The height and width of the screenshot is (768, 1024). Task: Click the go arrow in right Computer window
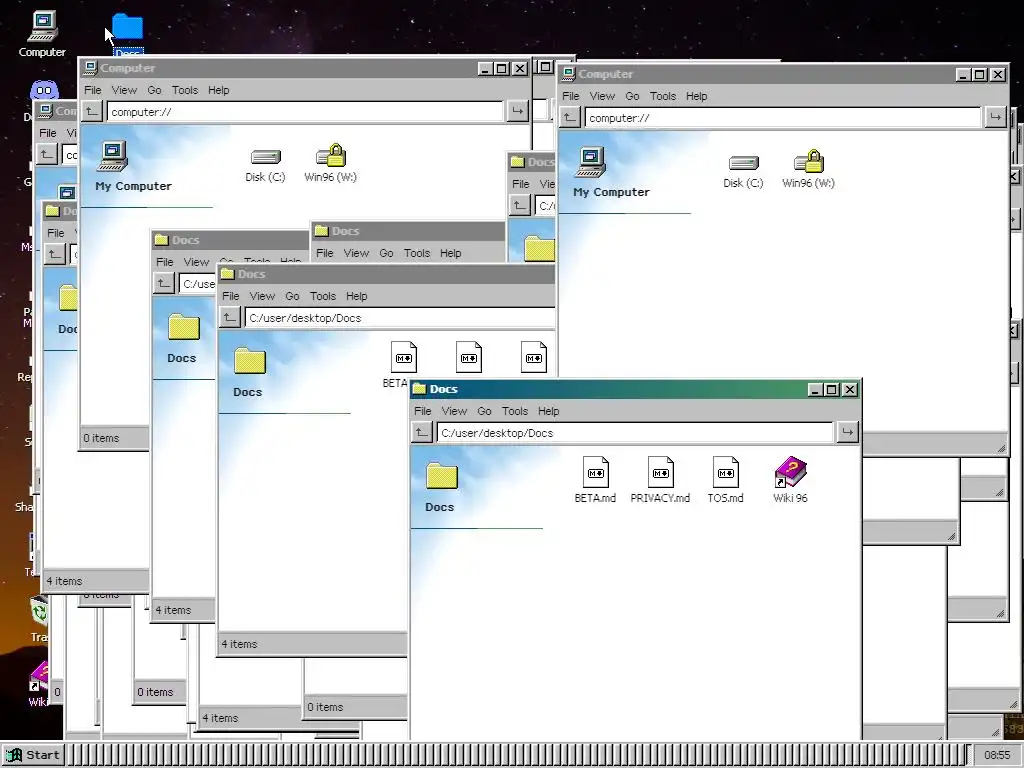tap(995, 118)
